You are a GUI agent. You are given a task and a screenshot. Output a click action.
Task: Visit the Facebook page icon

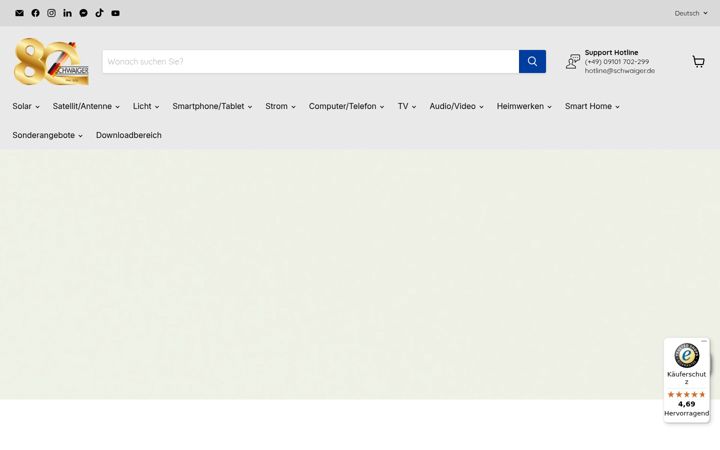click(35, 13)
